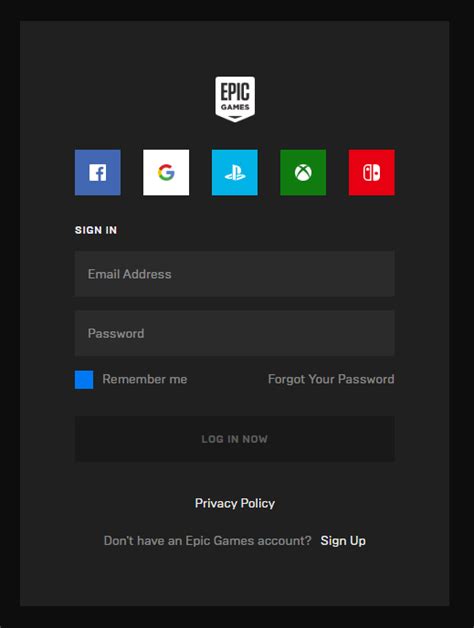Pick the red Nintendo Switch icon
474x628 pixels.
point(371,173)
